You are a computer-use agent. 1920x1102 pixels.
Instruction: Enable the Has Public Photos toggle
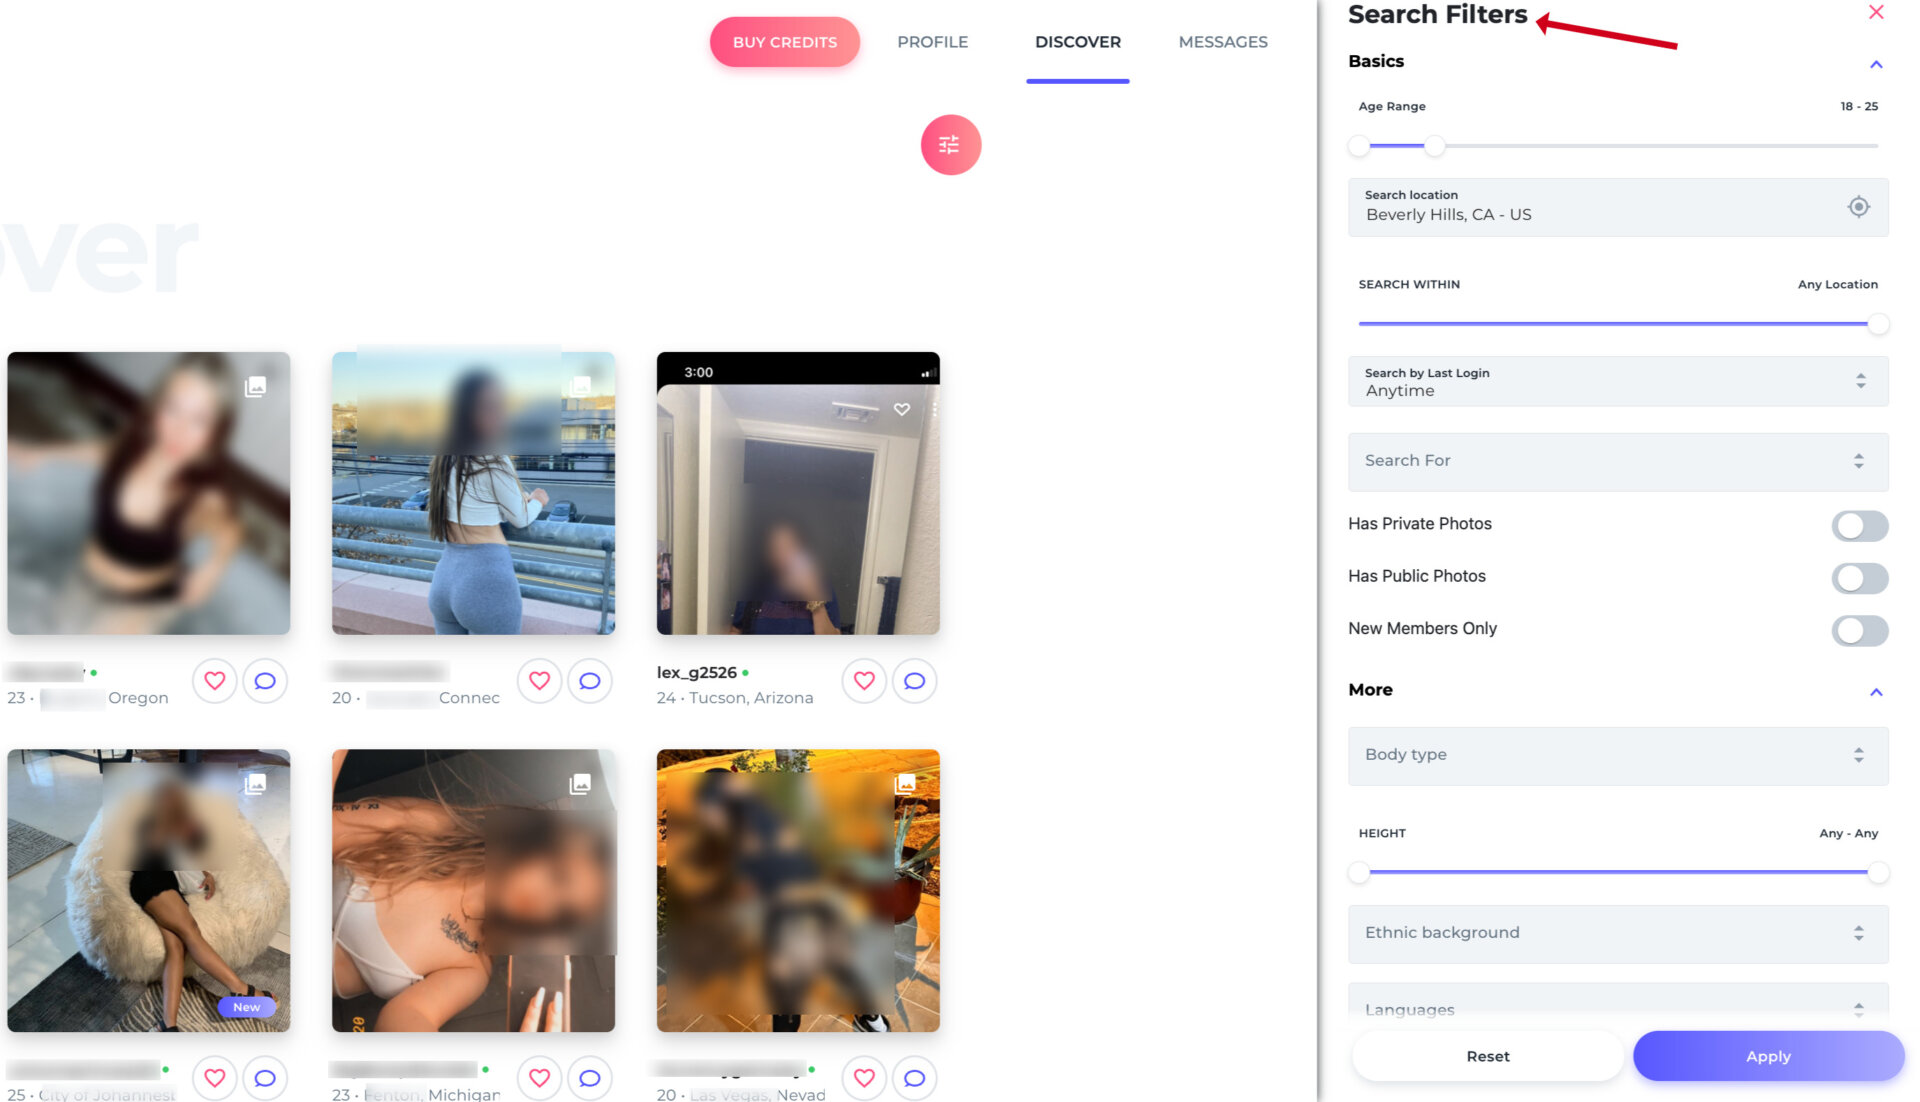1859,577
